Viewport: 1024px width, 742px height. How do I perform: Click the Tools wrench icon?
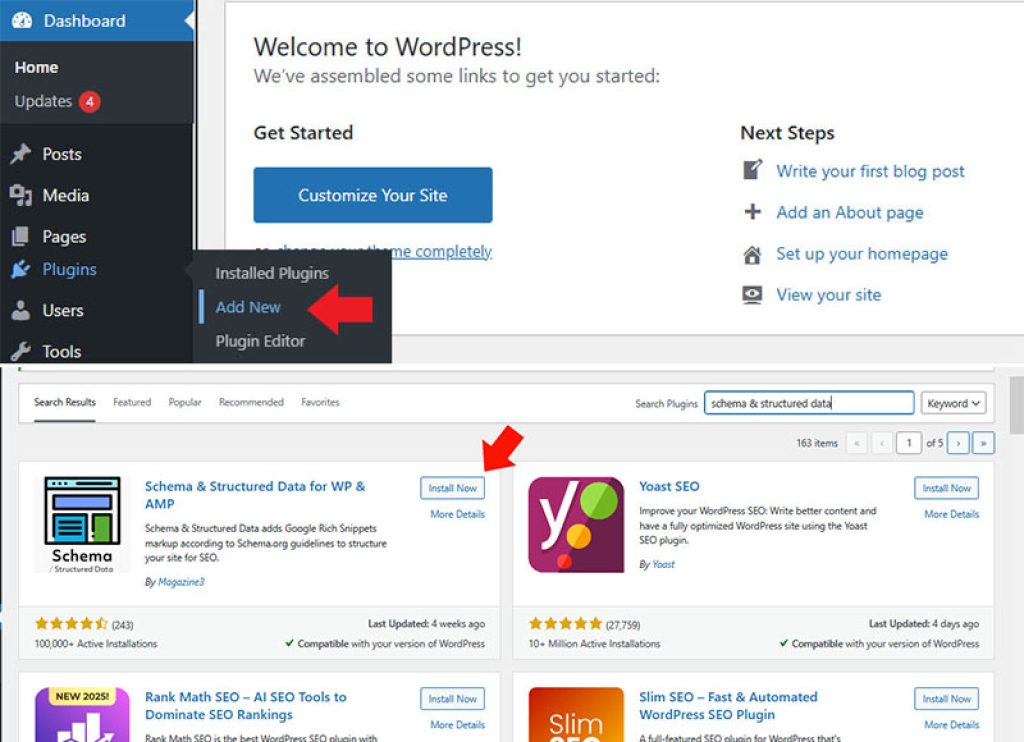point(21,351)
